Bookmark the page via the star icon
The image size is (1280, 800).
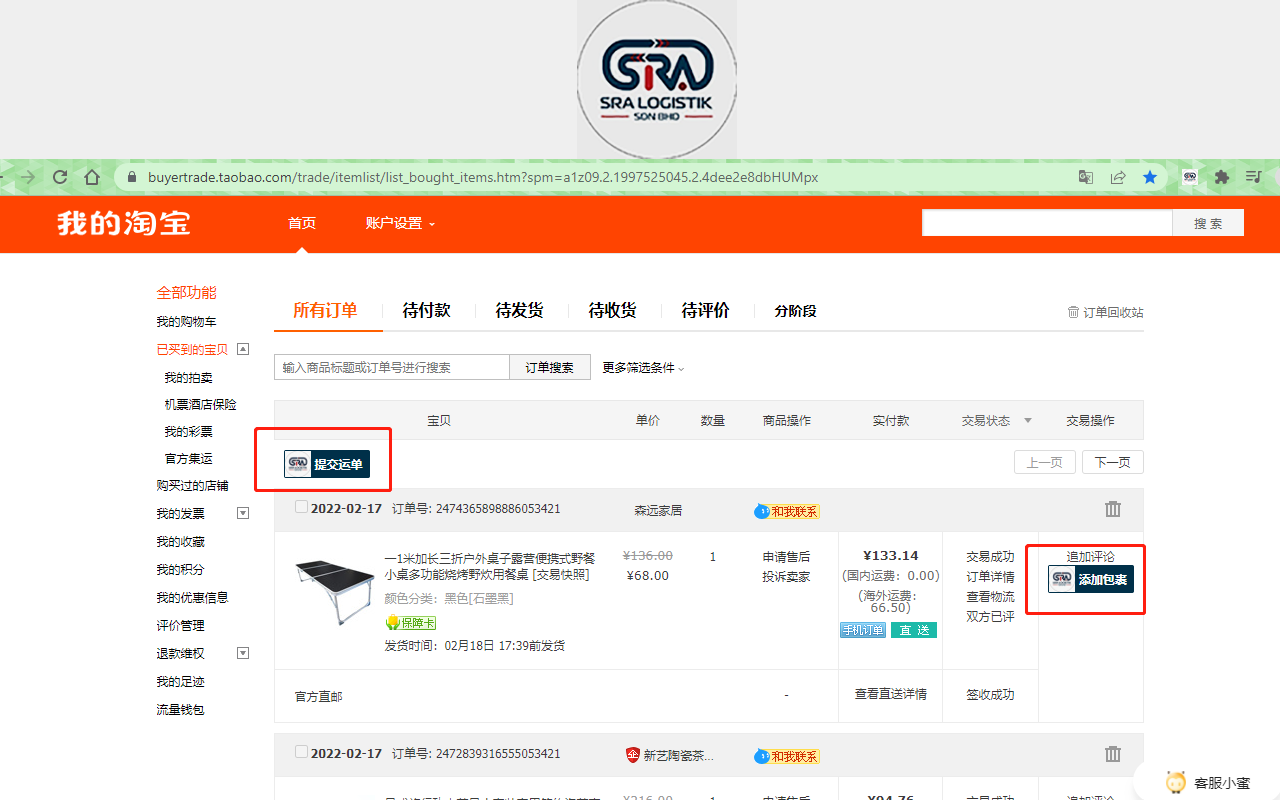pyautogui.click(x=1150, y=177)
